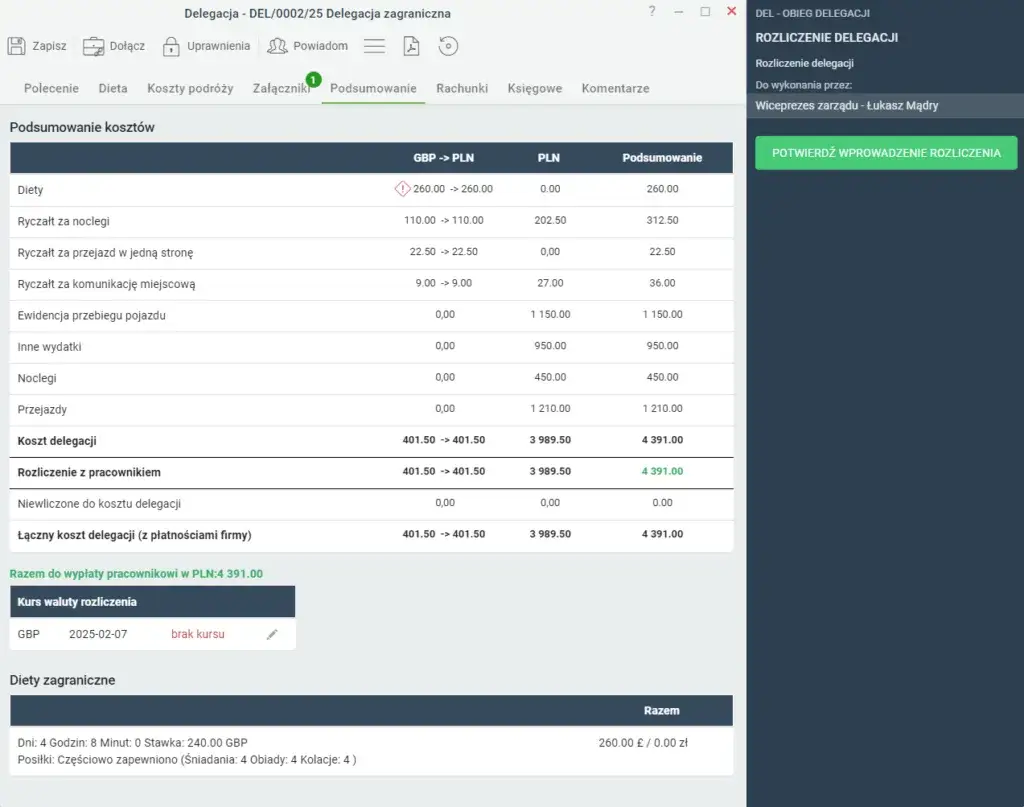Image resolution: width=1024 pixels, height=807 pixels.
Task: Switch to the Księgowe tab
Action: [x=534, y=88]
